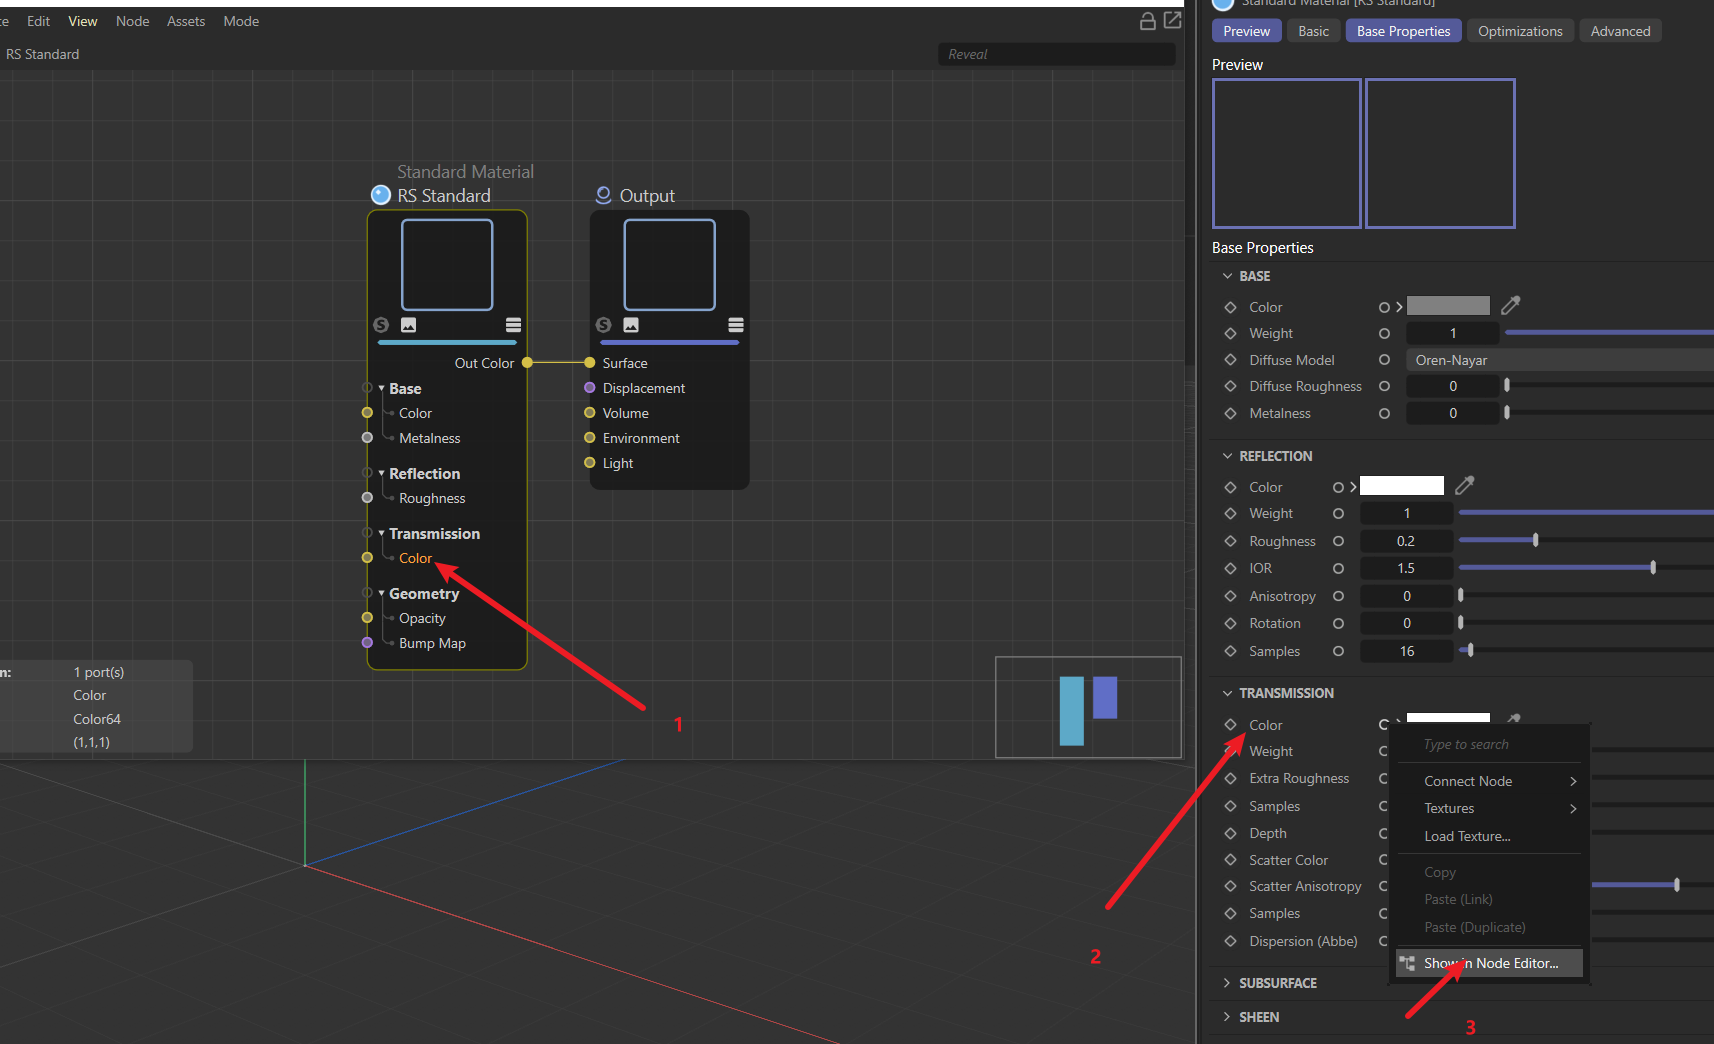The height and width of the screenshot is (1044, 1714).
Task: Open Output node hamburger menu
Action: click(x=736, y=325)
